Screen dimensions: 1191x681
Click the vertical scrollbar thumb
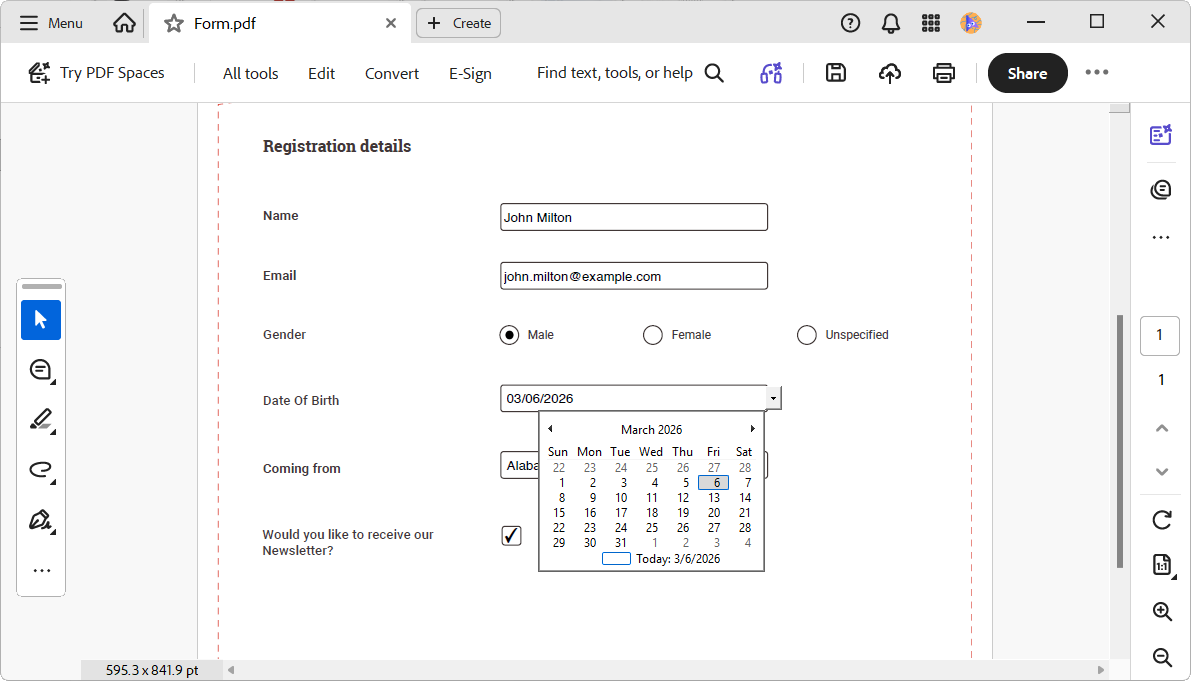1120,440
